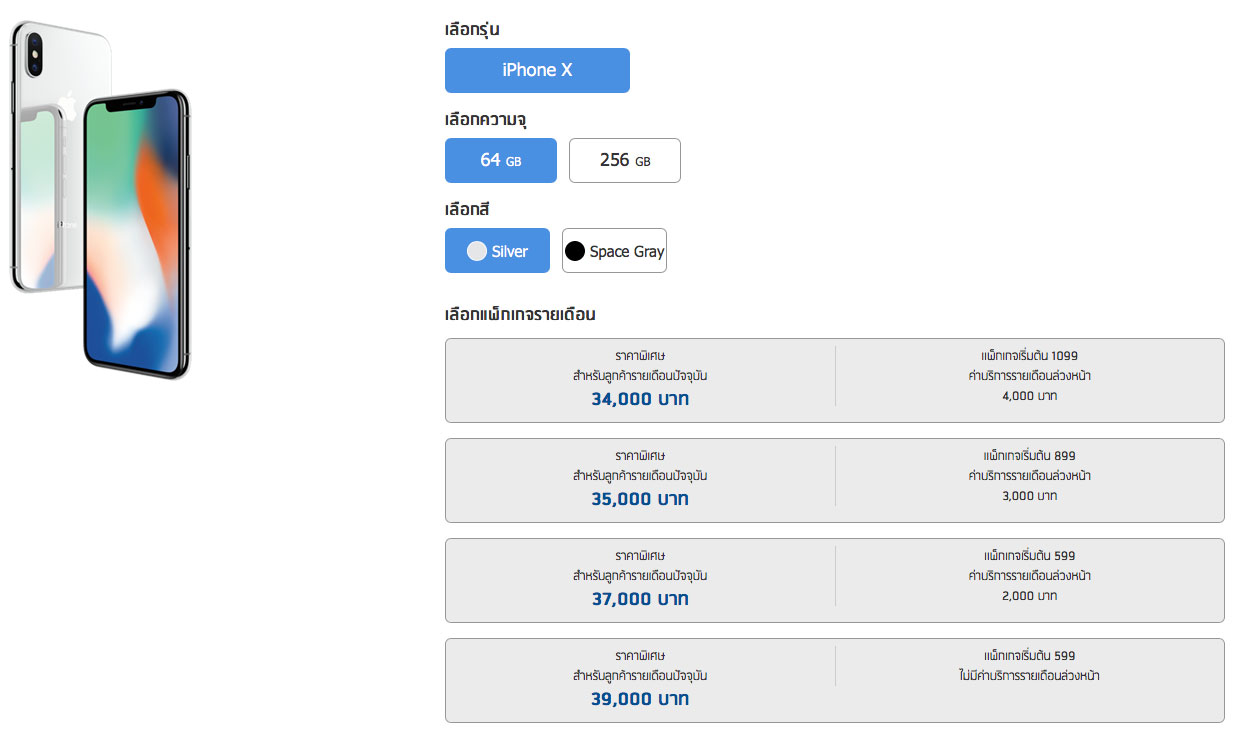The height and width of the screenshot is (737, 1244).
Task: Select the Space Gray color option
Action: (x=614, y=251)
